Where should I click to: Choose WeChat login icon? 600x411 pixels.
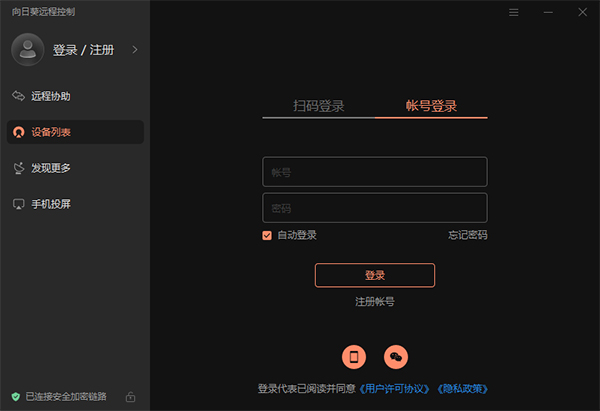396,357
